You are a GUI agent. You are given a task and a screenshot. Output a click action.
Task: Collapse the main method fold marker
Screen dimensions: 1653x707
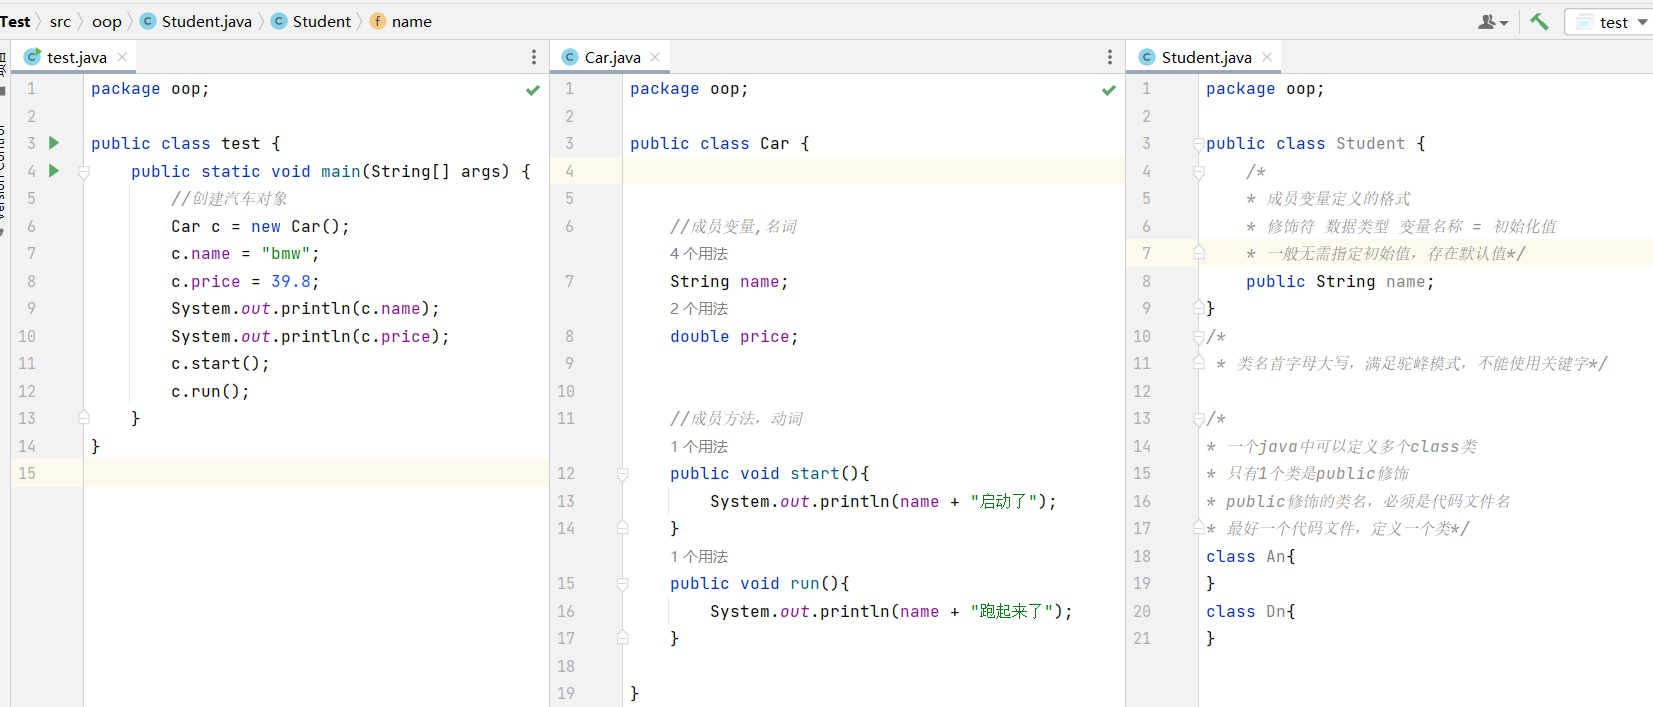(x=84, y=172)
